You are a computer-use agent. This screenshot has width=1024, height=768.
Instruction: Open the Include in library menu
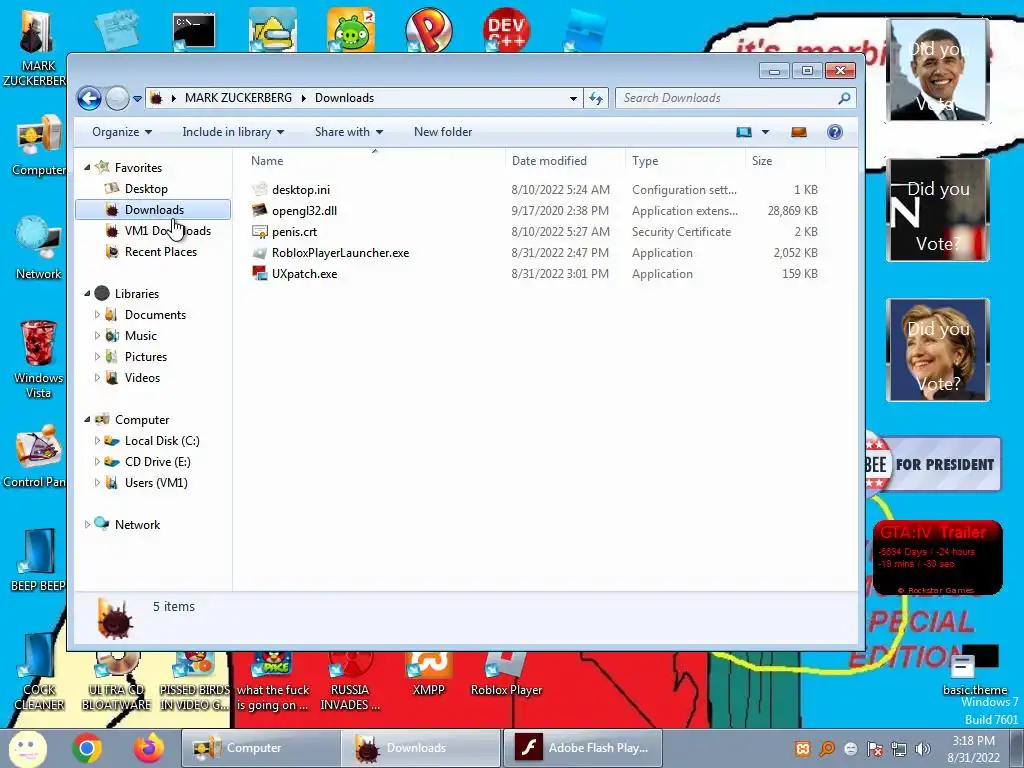pyautogui.click(x=233, y=132)
